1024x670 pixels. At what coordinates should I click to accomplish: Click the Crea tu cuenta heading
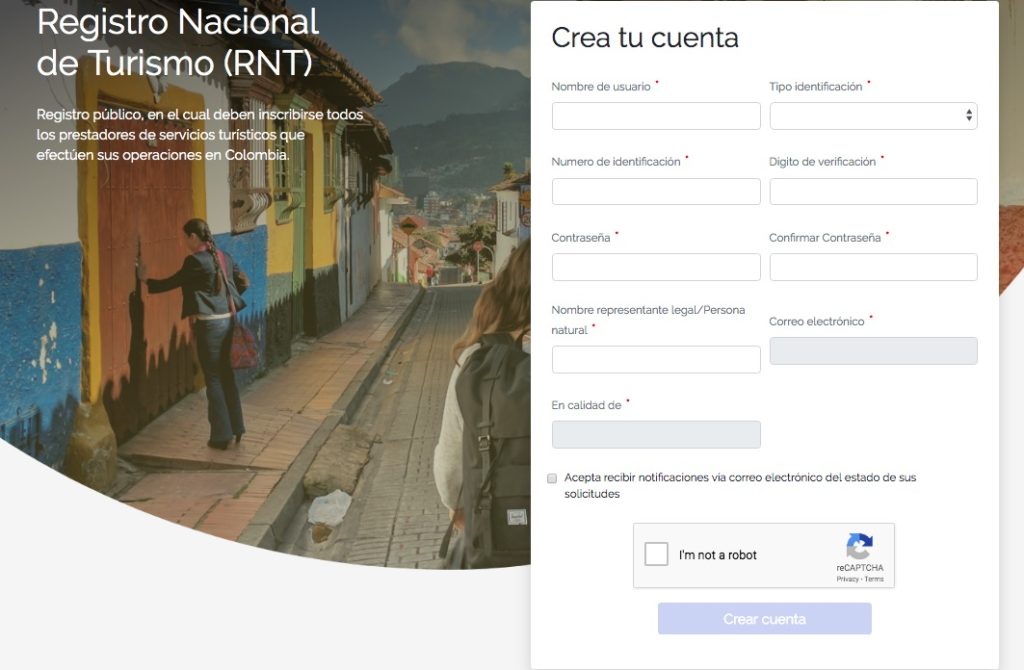[646, 38]
